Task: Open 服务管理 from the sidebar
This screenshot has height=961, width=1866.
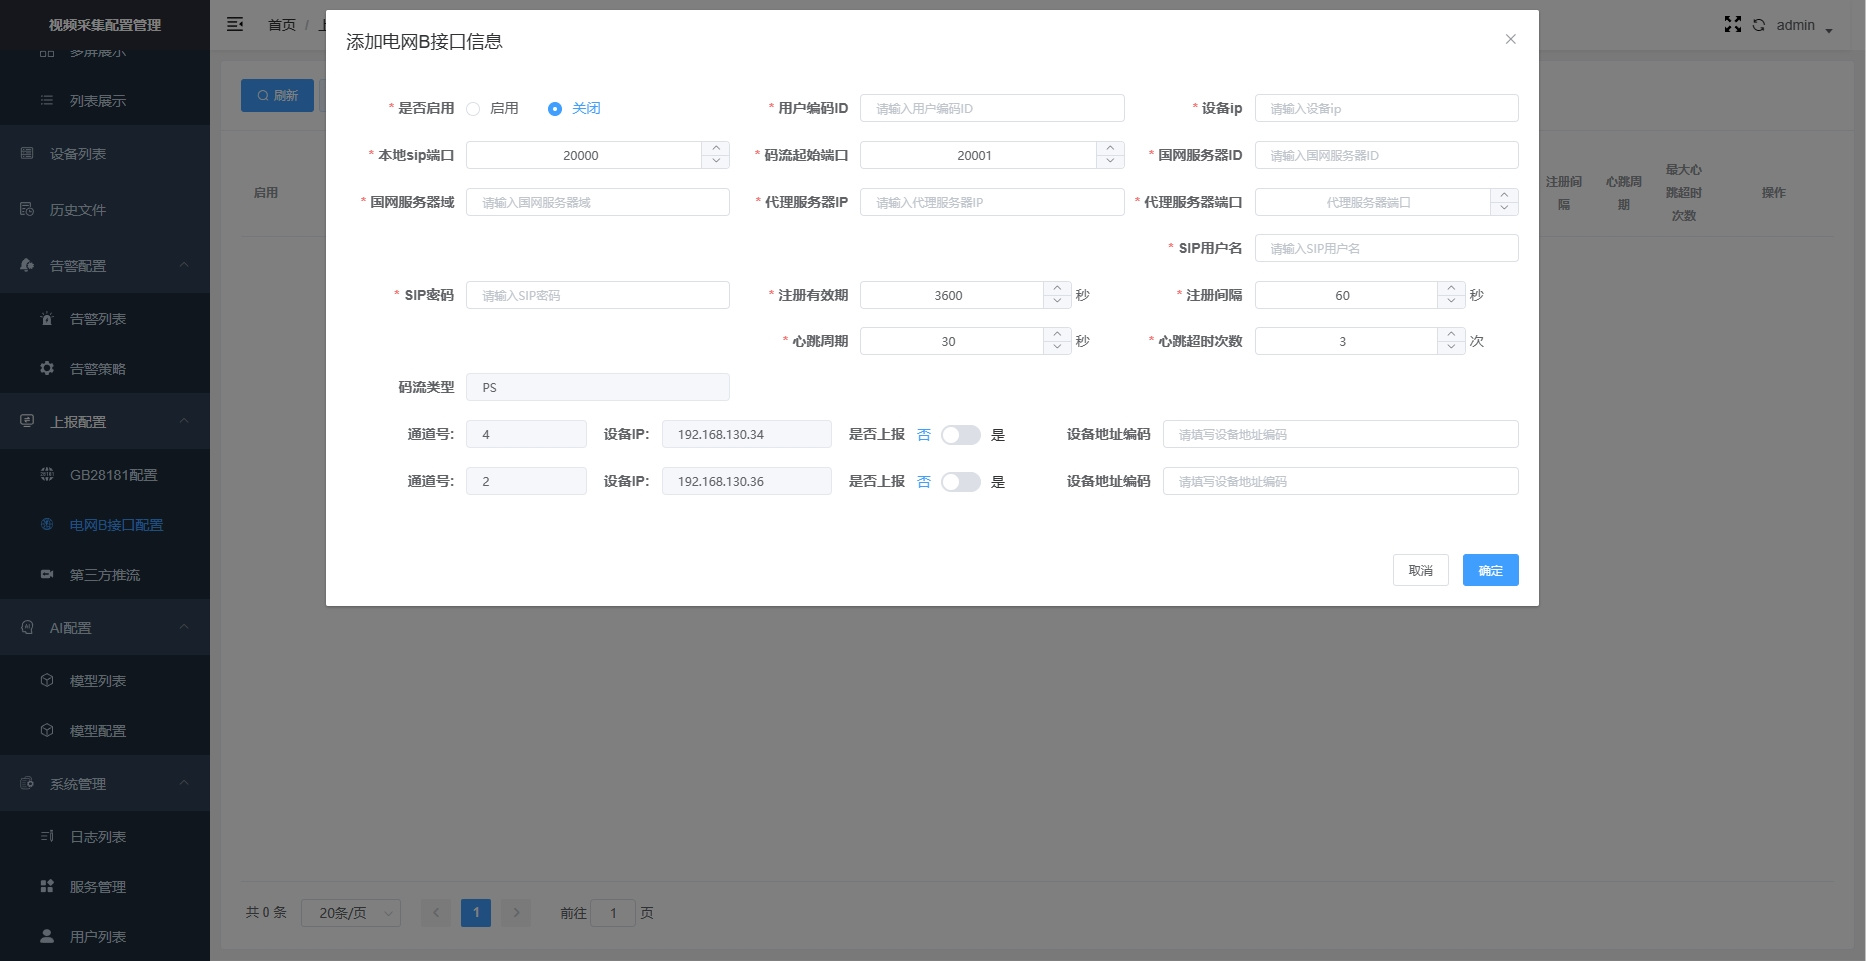Action: point(97,886)
